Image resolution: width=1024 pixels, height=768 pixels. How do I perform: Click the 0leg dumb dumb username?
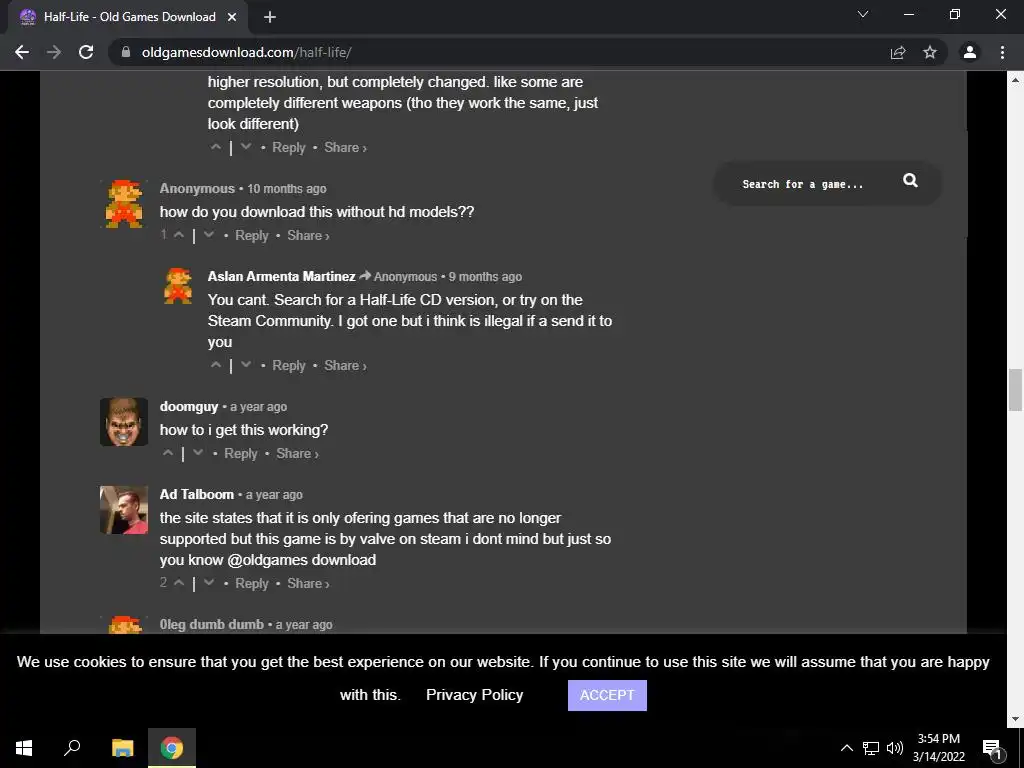[212, 624]
